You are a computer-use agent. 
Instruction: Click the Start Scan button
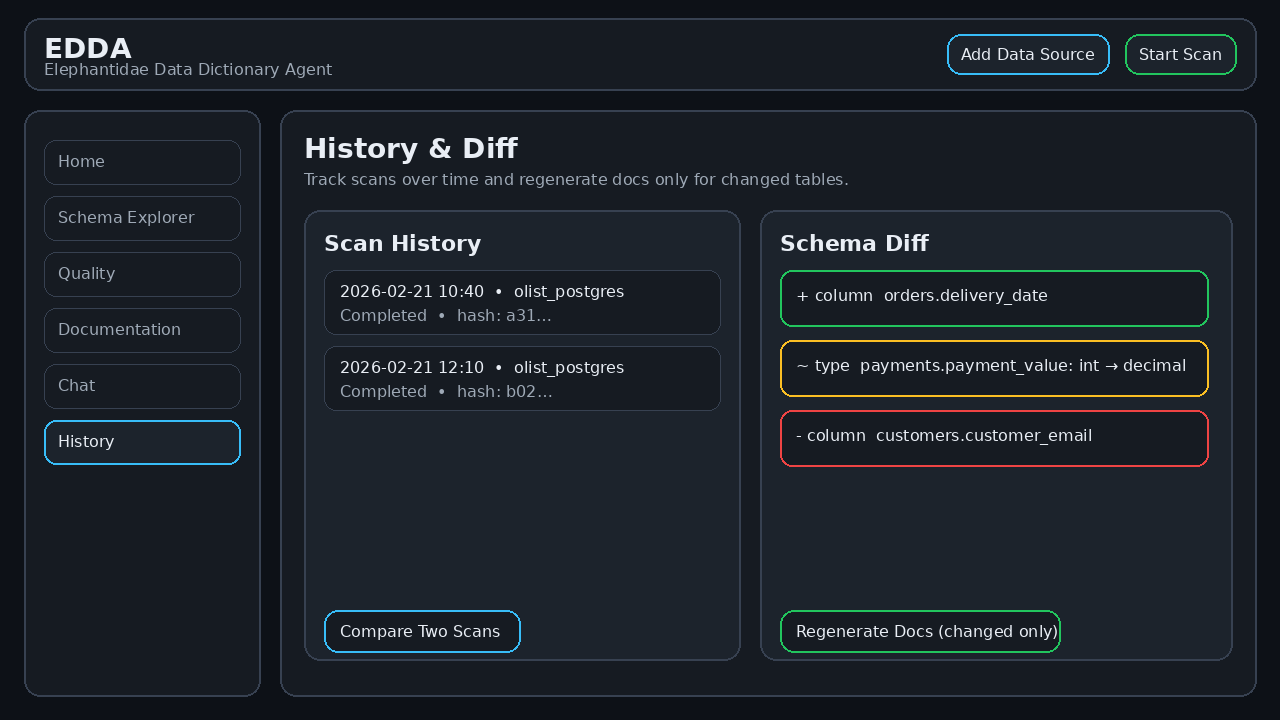point(1180,54)
